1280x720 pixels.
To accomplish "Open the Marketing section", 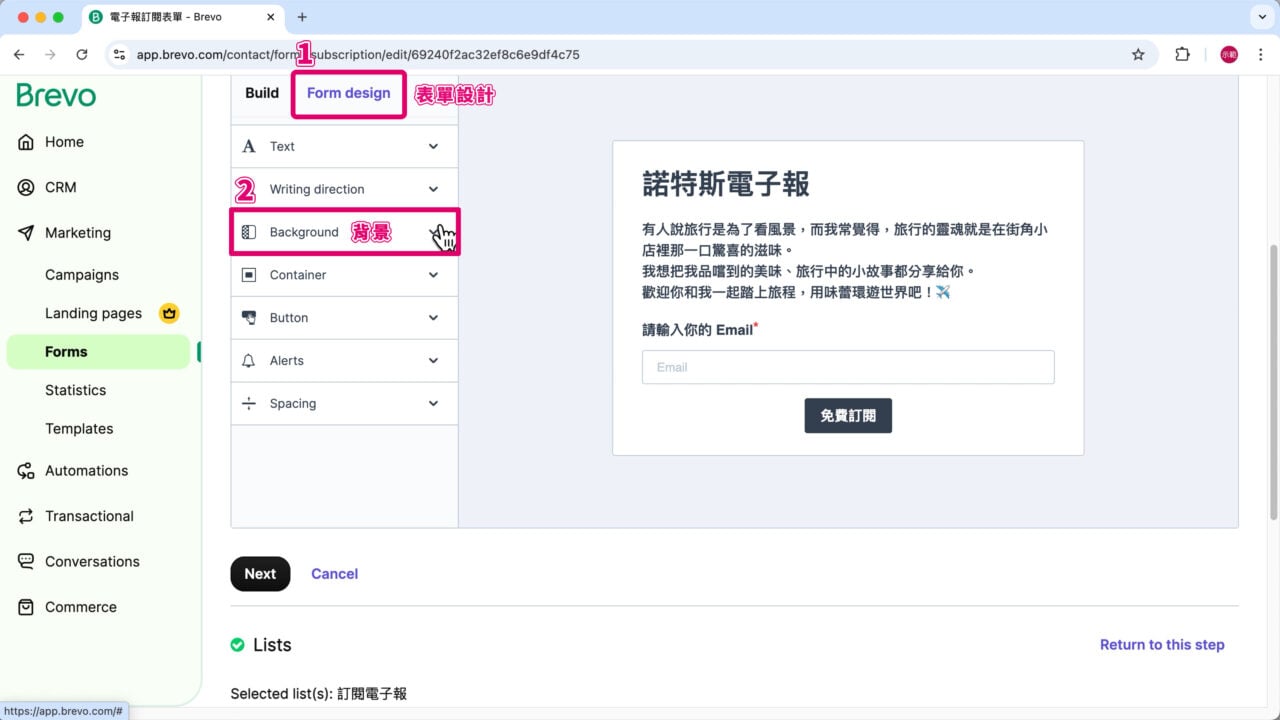I will tap(77, 232).
